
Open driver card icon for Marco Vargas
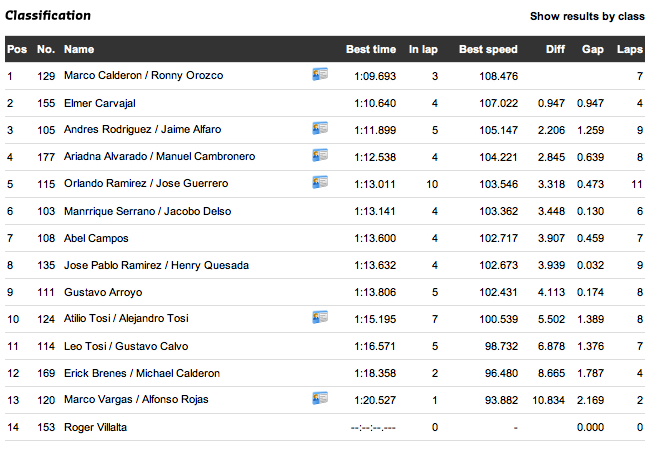[x=320, y=398]
